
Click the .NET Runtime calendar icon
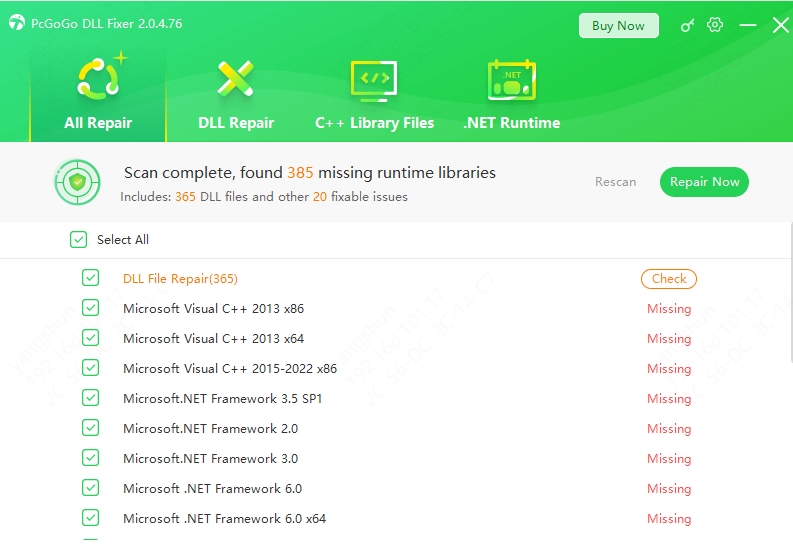point(511,79)
